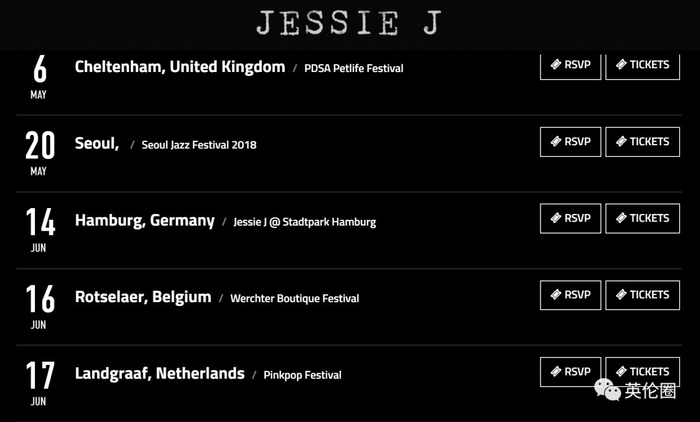The height and width of the screenshot is (422, 700).
Task: Open the Rotselaer, Belgium event link
Action: click(x=143, y=297)
